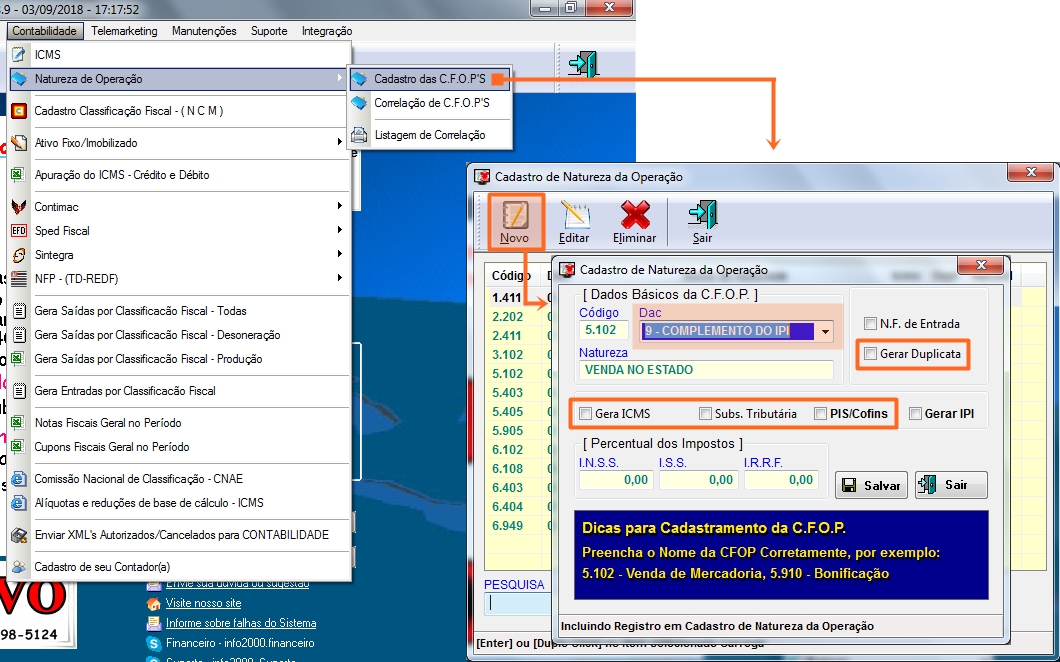The width and height of the screenshot is (1060, 662).
Task: Click the Visite nosso site link
Action: [203, 604]
